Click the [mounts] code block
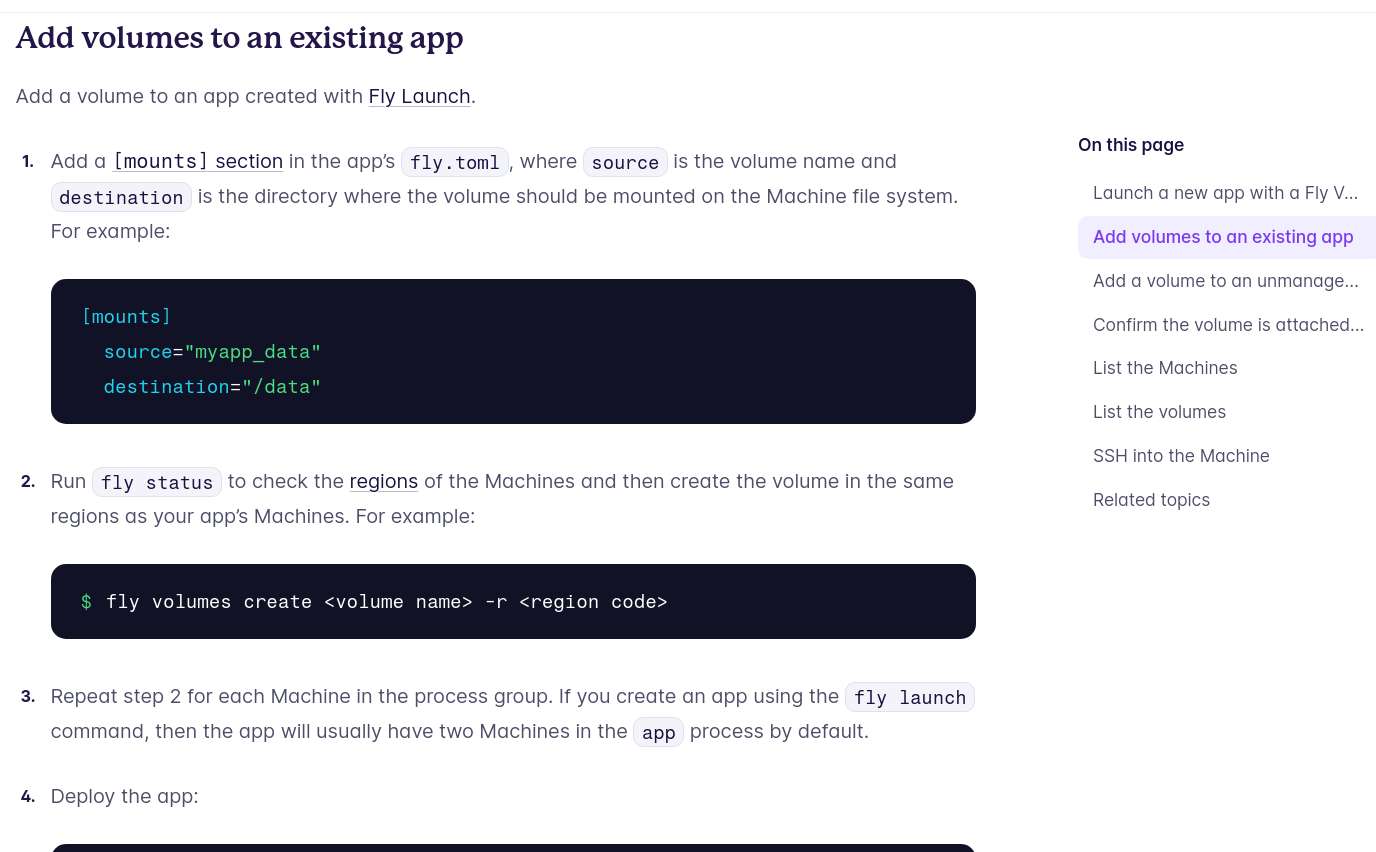 (513, 351)
